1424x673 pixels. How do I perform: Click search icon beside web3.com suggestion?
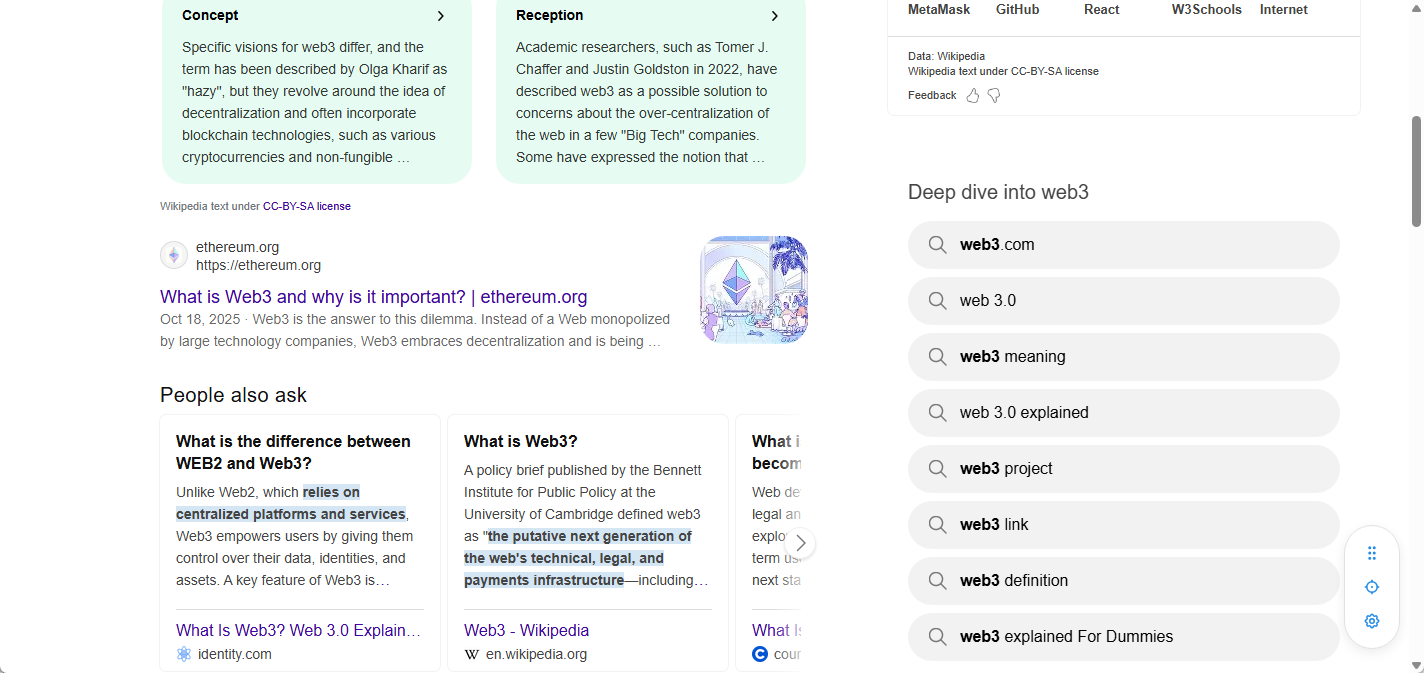[x=937, y=245]
